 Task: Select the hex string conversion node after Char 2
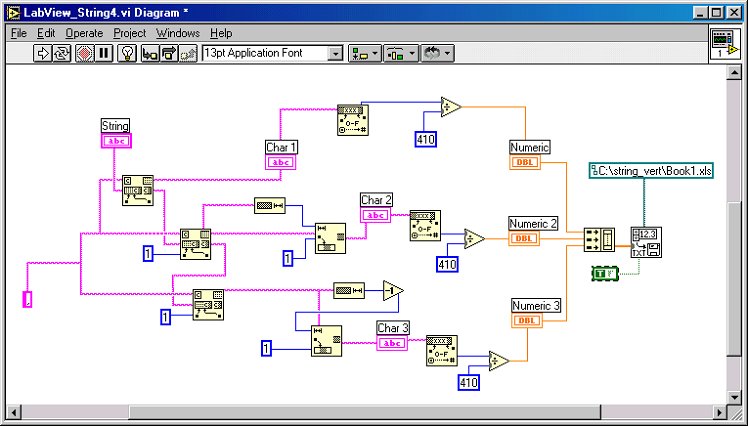coord(425,225)
